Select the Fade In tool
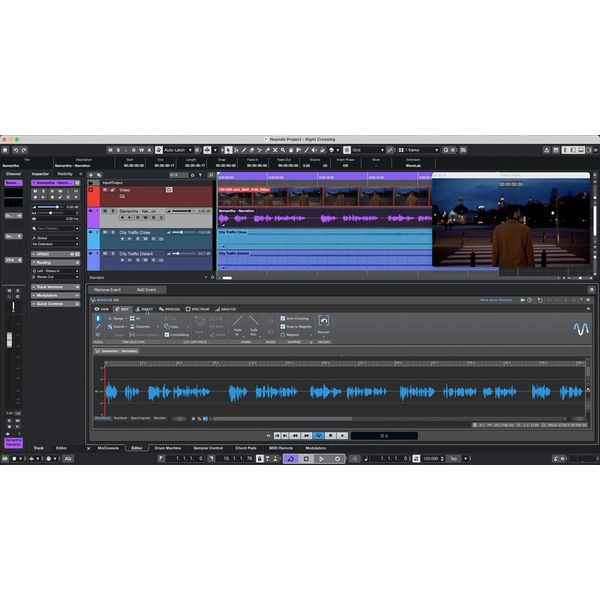This screenshot has height=600, width=600. (x=238, y=325)
